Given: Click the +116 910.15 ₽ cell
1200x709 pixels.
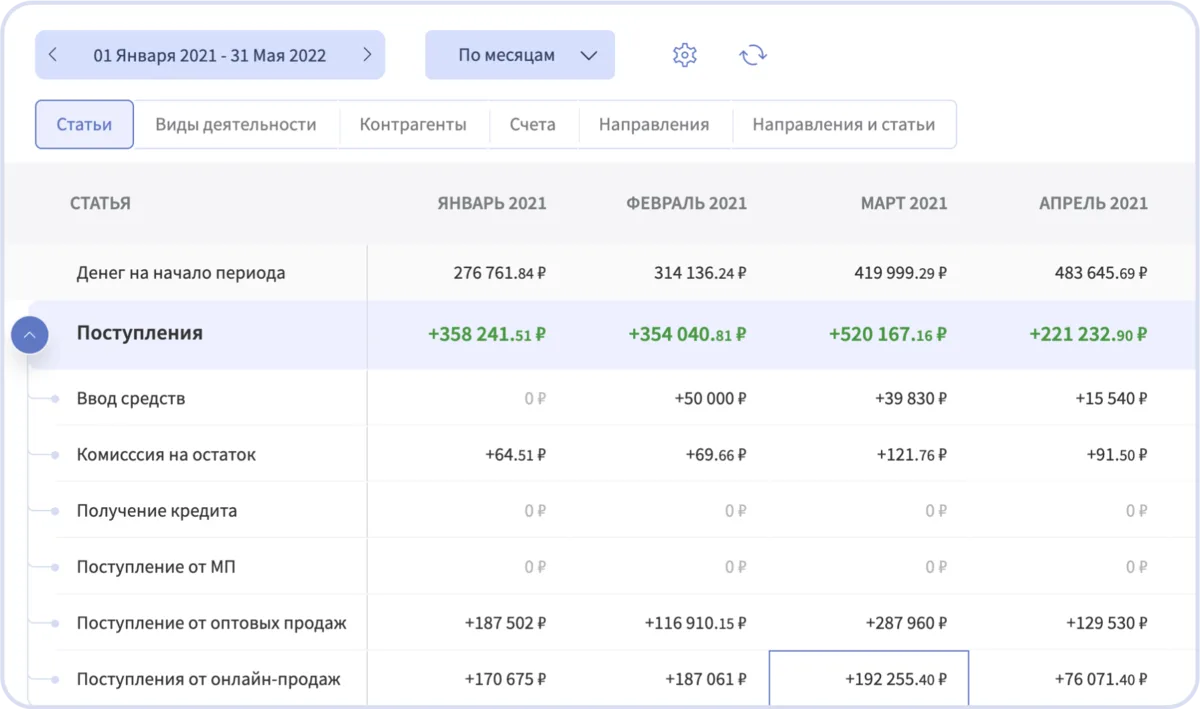Looking at the screenshot, I should [696, 623].
